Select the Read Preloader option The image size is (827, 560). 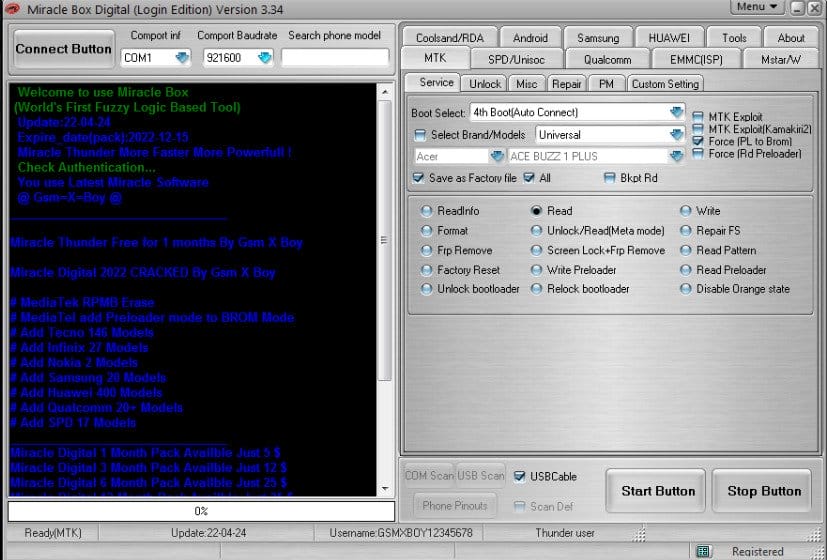(x=685, y=270)
